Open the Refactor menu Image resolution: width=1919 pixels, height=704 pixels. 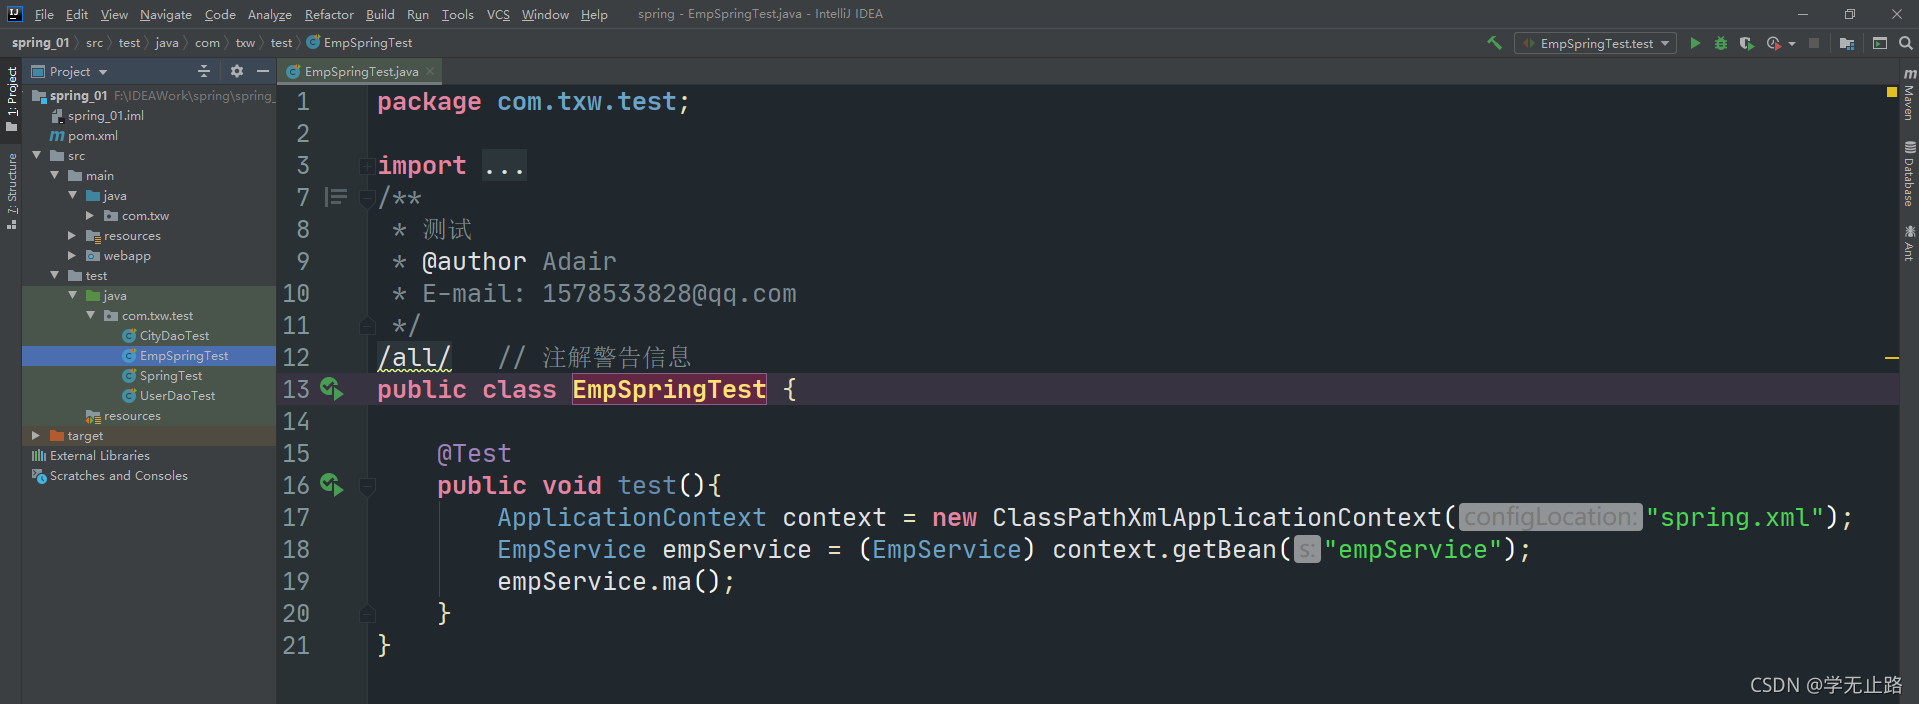329,14
